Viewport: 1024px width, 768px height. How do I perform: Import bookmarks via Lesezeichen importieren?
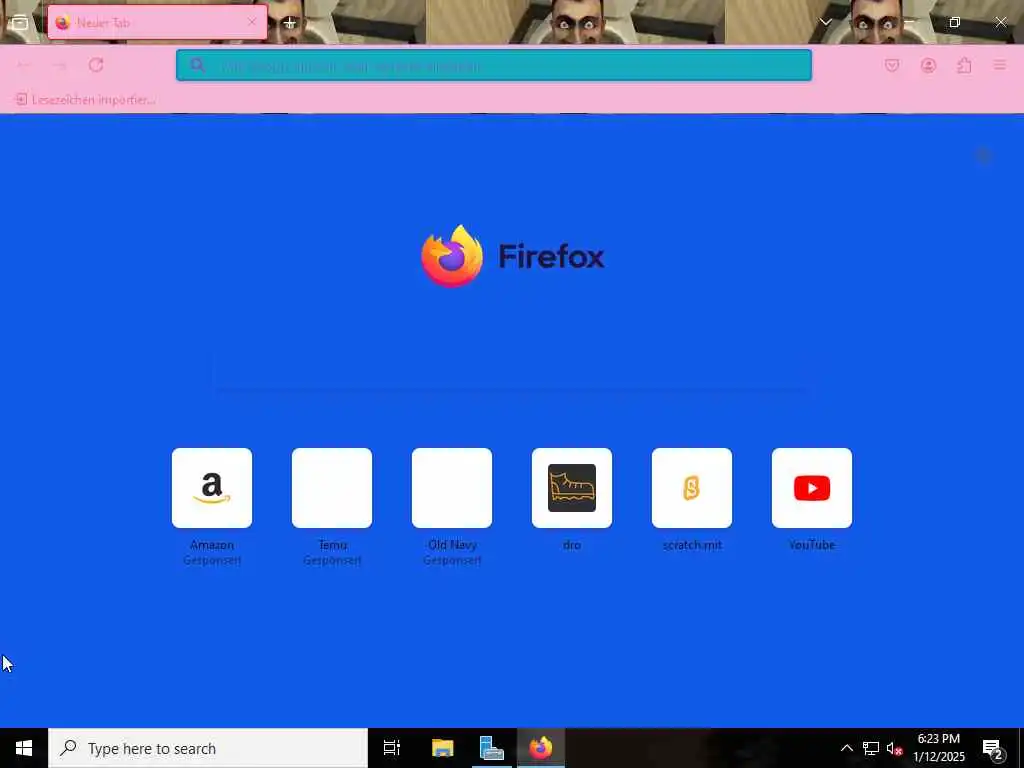coord(86,100)
